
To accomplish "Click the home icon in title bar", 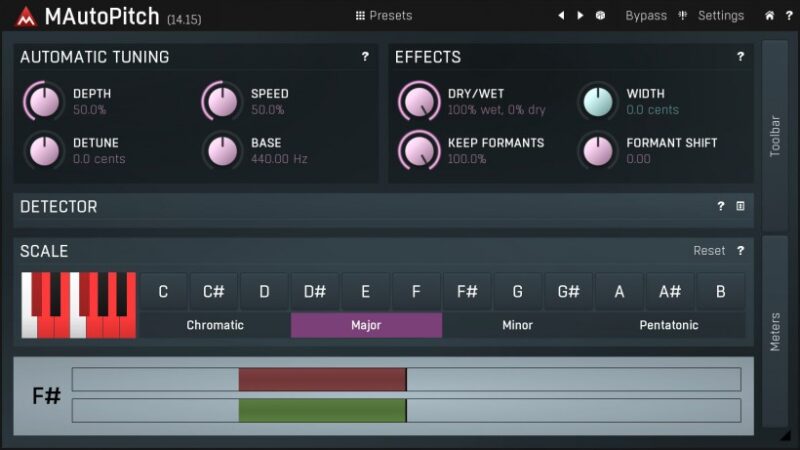I will click(x=769, y=15).
